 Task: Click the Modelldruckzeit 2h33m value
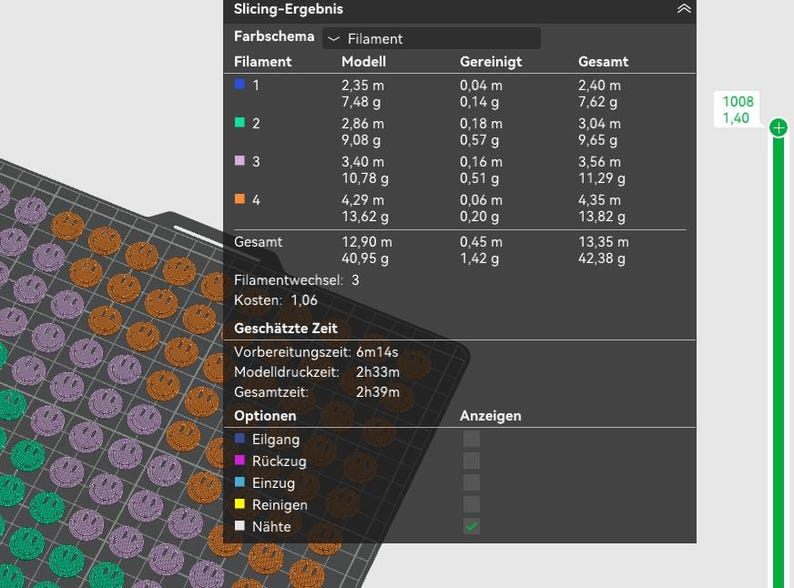pyautogui.click(x=378, y=372)
